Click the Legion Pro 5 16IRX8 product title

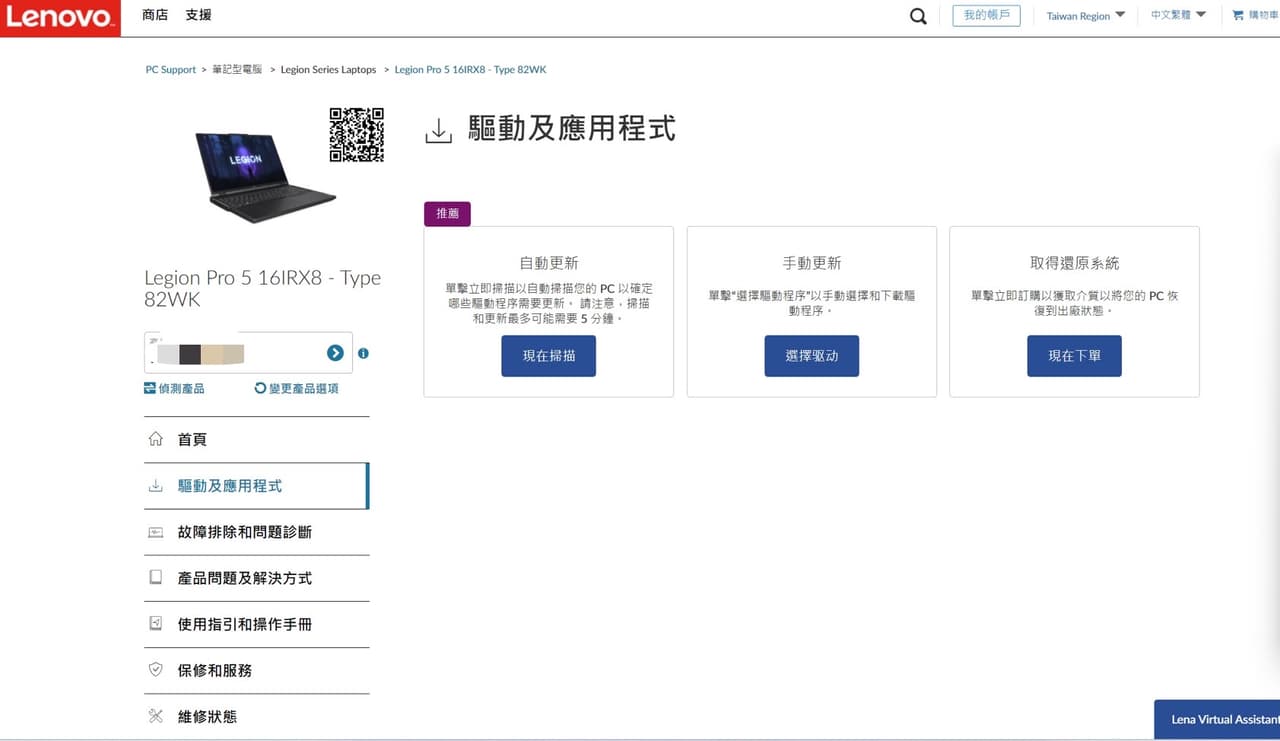pos(262,288)
